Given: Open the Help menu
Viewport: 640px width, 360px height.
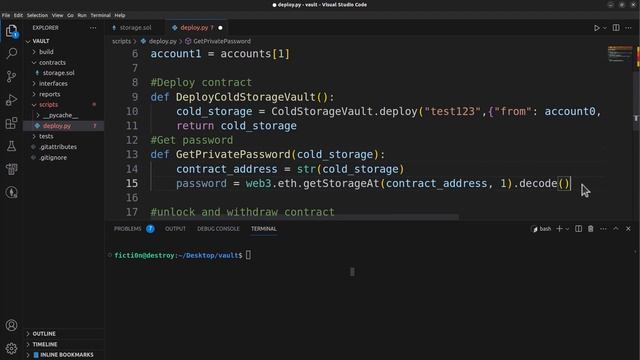Looking at the screenshot, I should pos(120,15).
